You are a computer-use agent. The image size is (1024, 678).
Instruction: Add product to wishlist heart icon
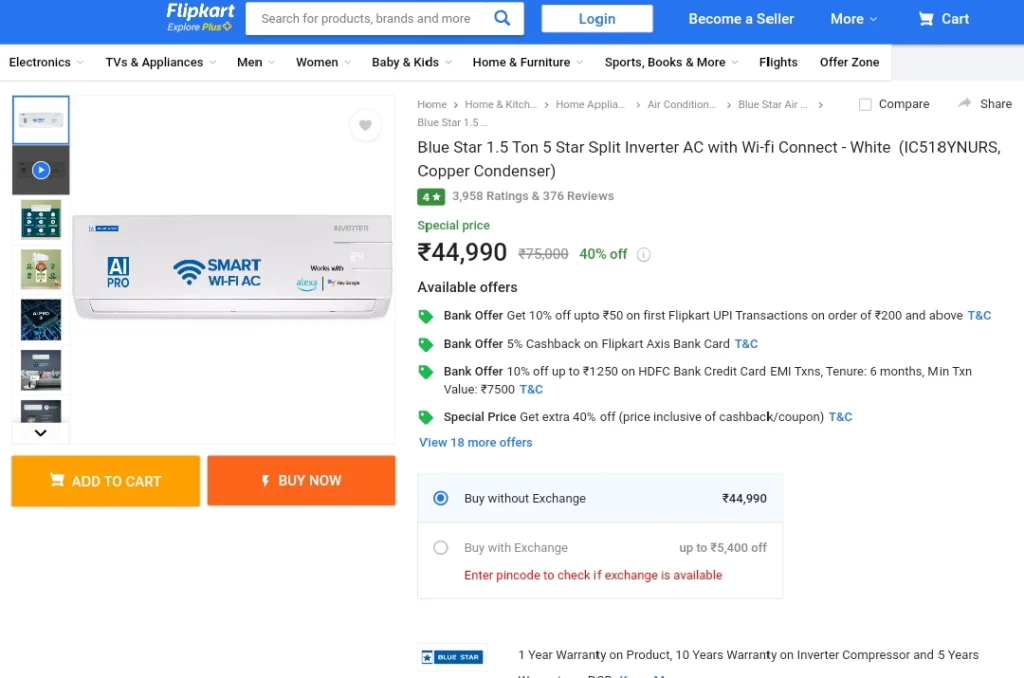coord(365,125)
